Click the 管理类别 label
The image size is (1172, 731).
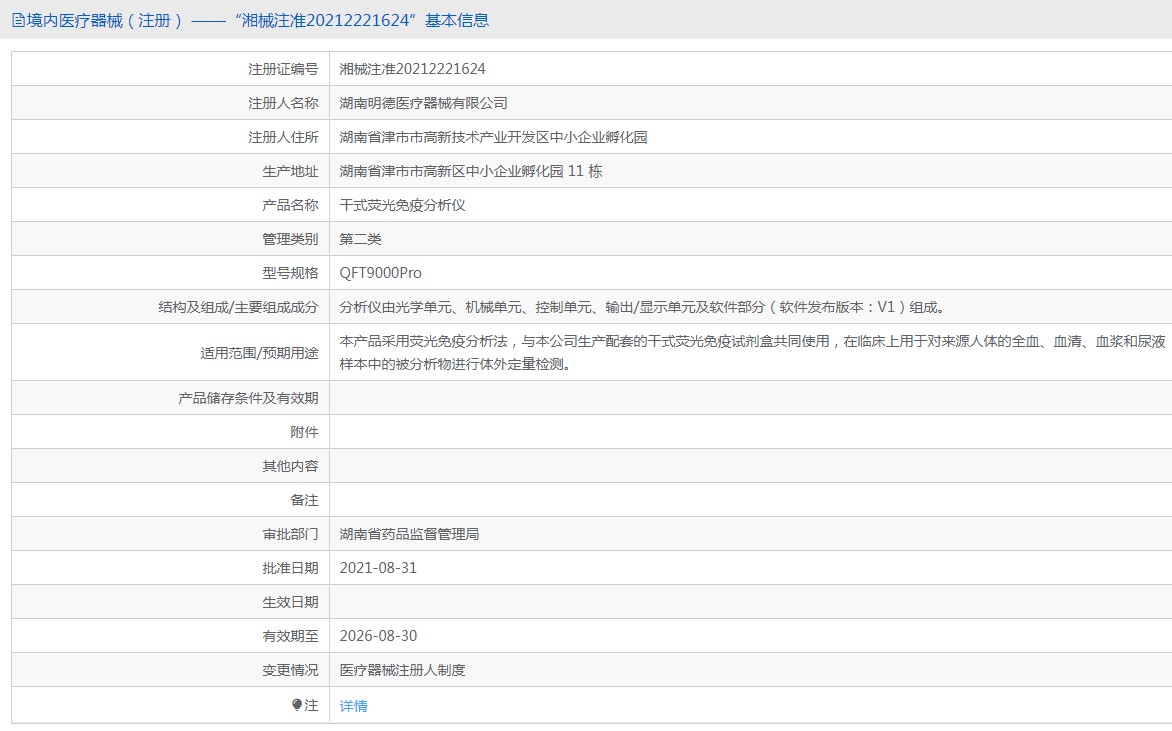[x=290, y=239]
